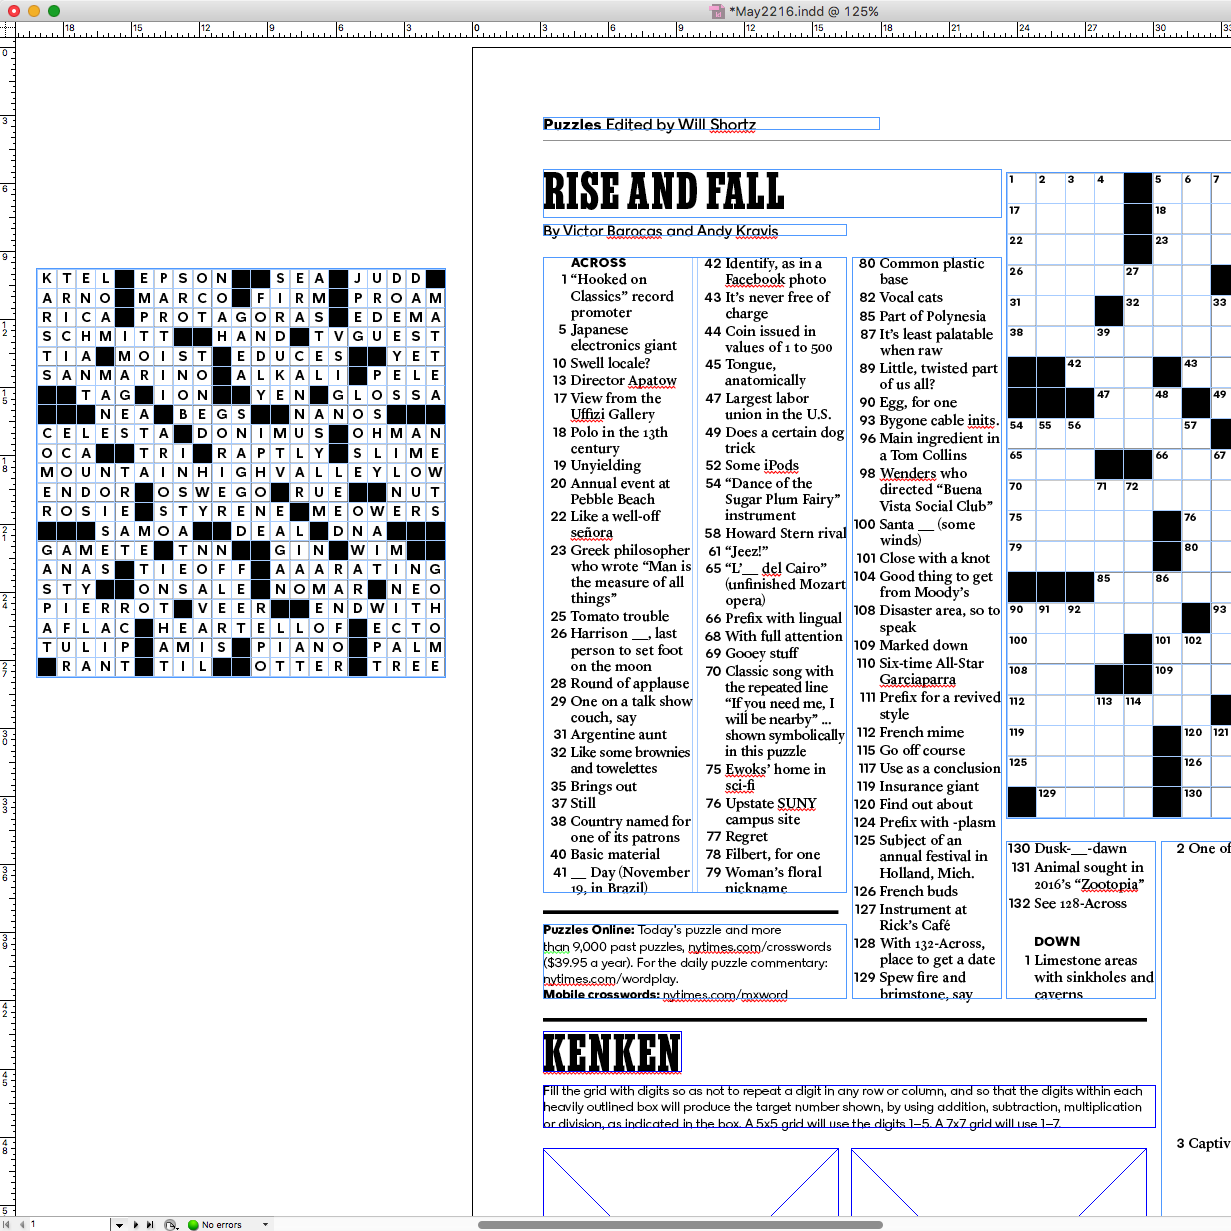Click the next page arrow icon
1231x1231 pixels.
click(136, 1224)
